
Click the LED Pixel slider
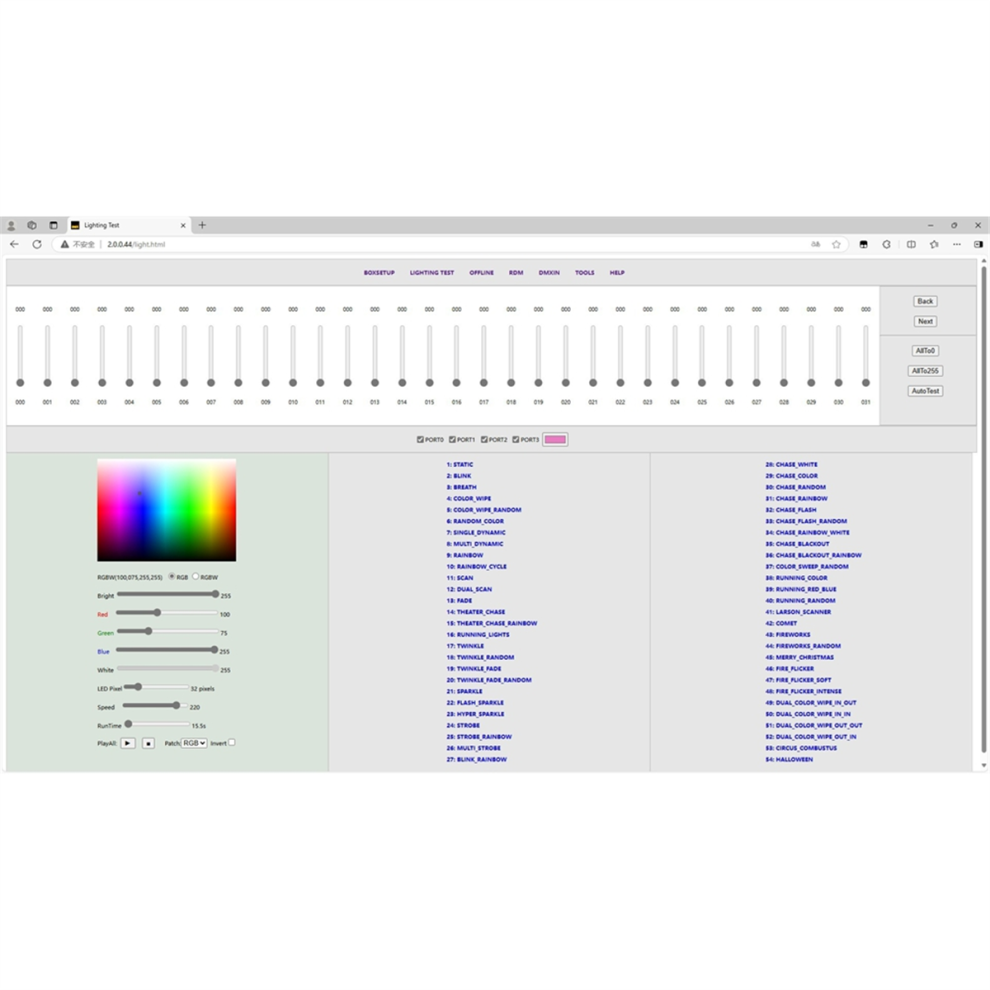point(156,686)
